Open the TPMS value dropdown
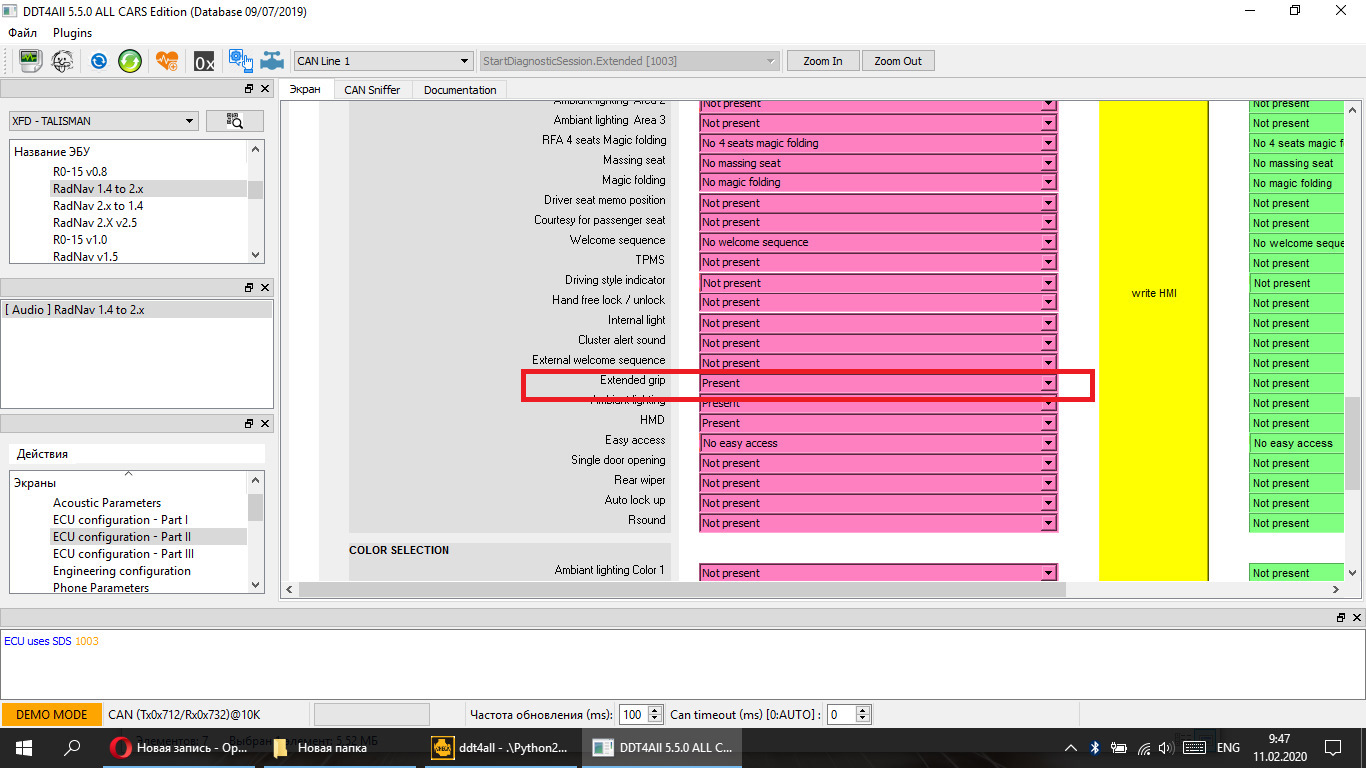 click(x=878, y=262)
